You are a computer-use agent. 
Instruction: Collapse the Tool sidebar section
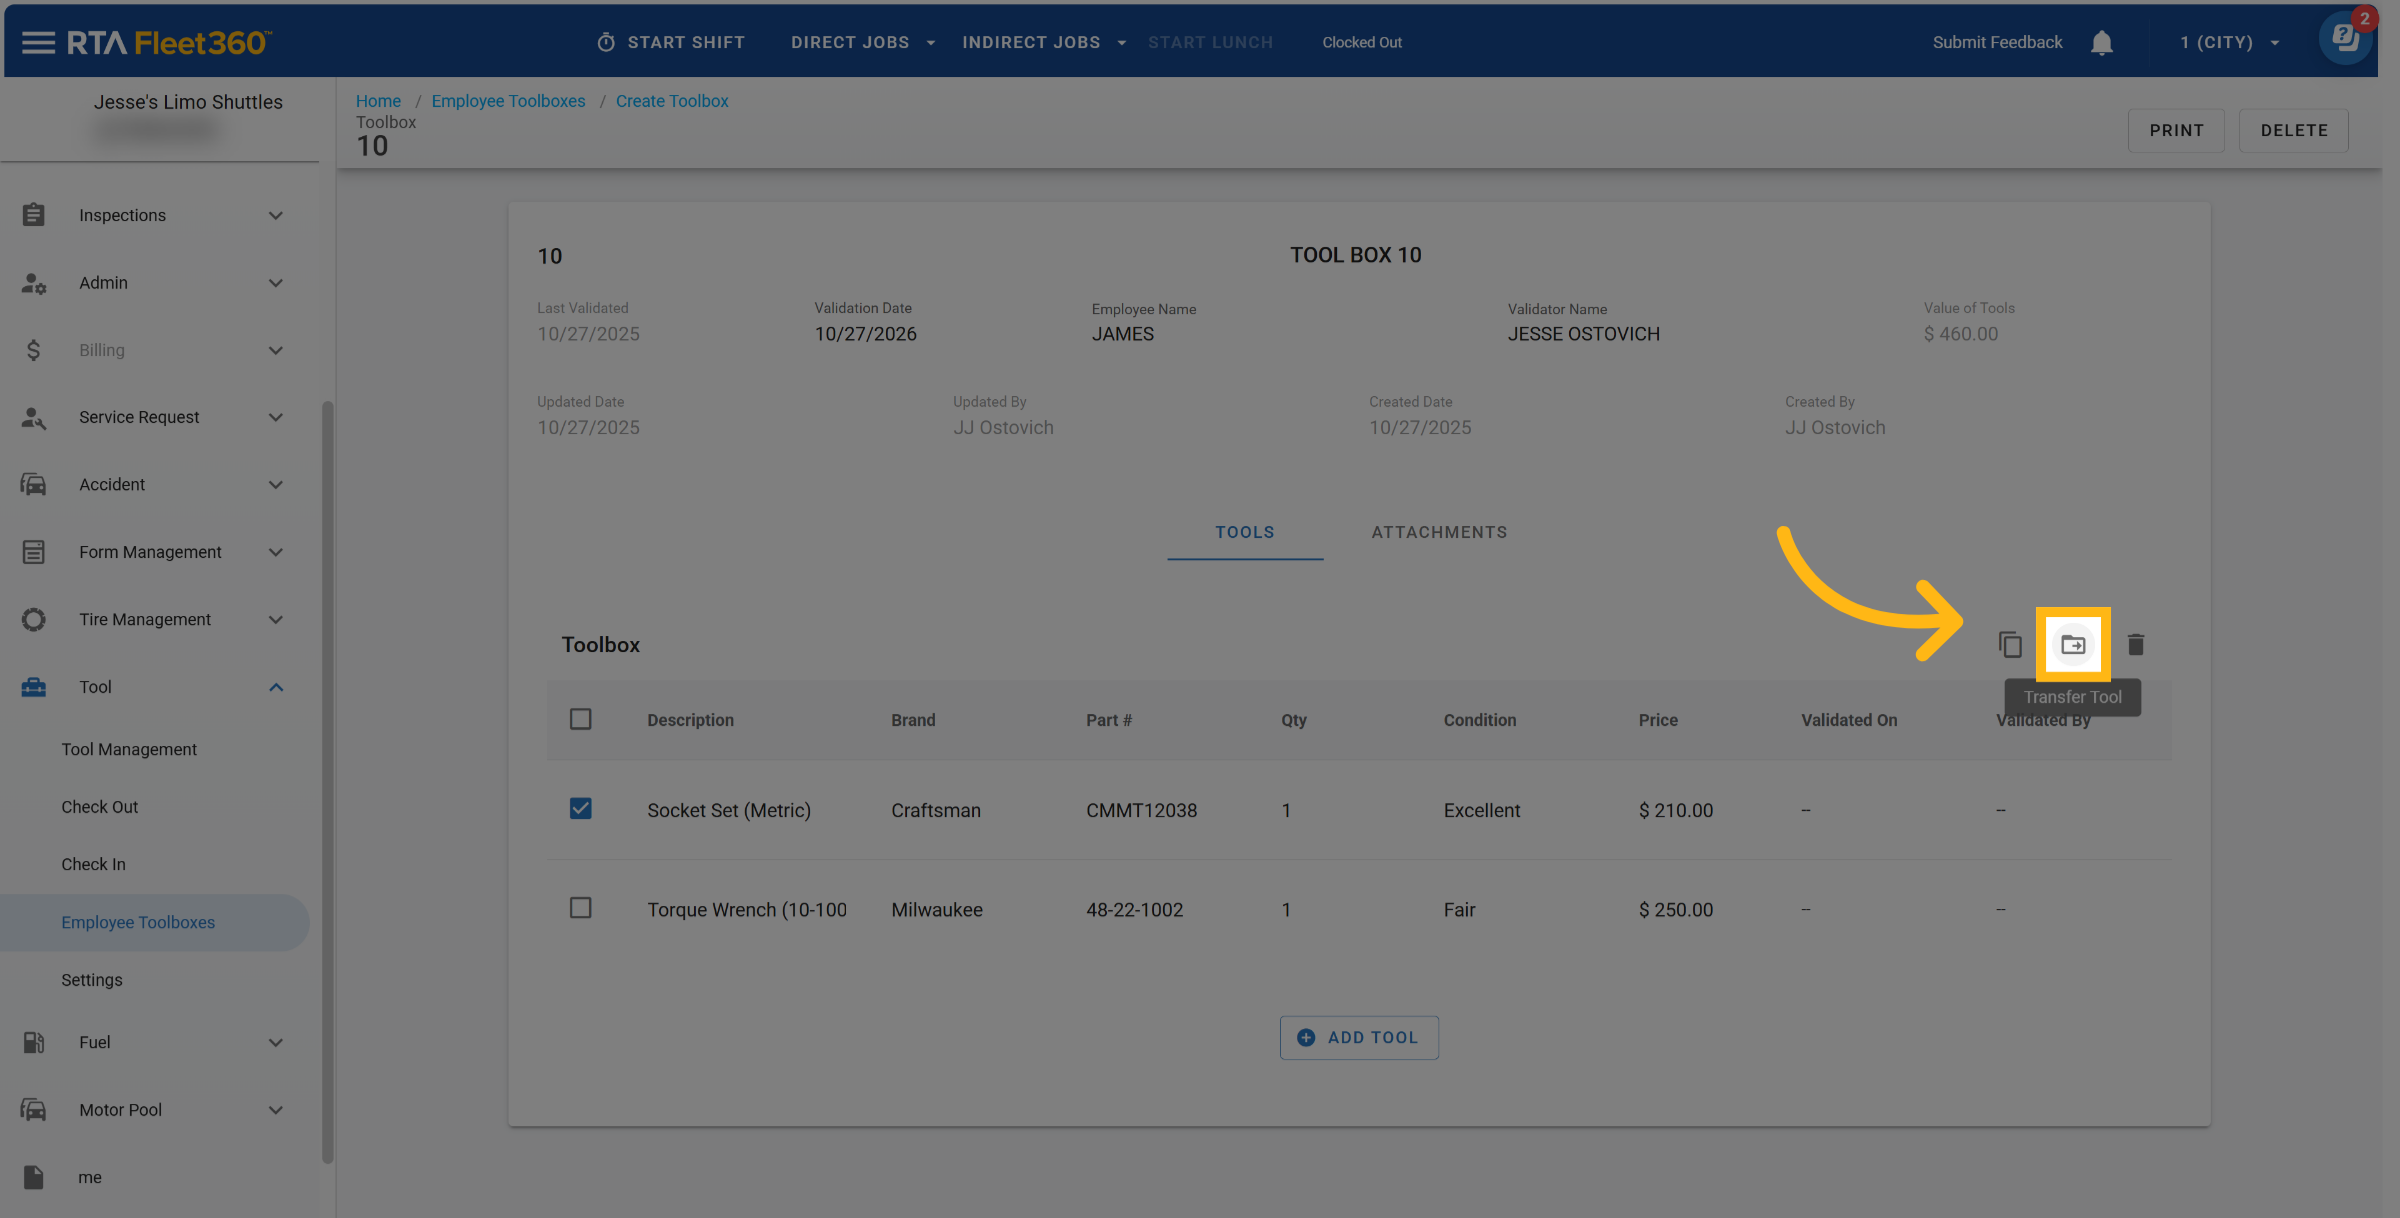point(275,687)
